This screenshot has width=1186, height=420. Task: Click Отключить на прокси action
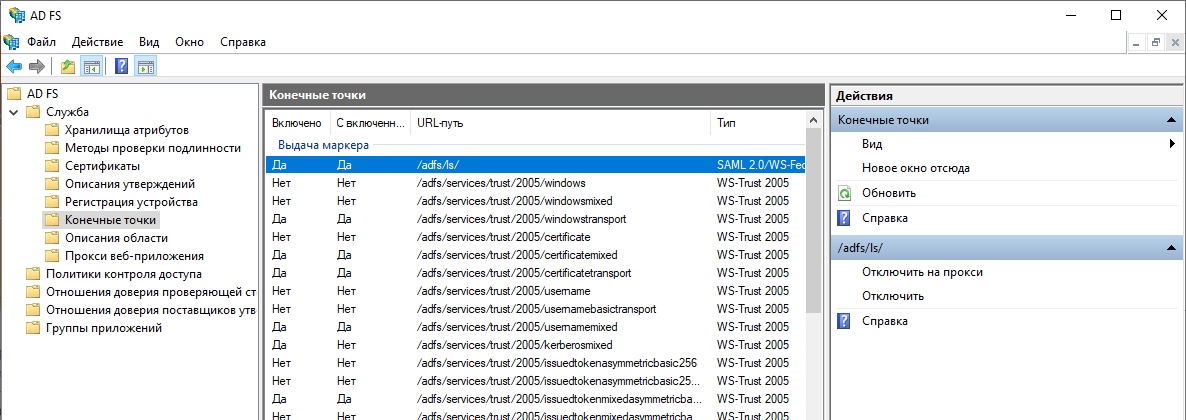point(922,272)
